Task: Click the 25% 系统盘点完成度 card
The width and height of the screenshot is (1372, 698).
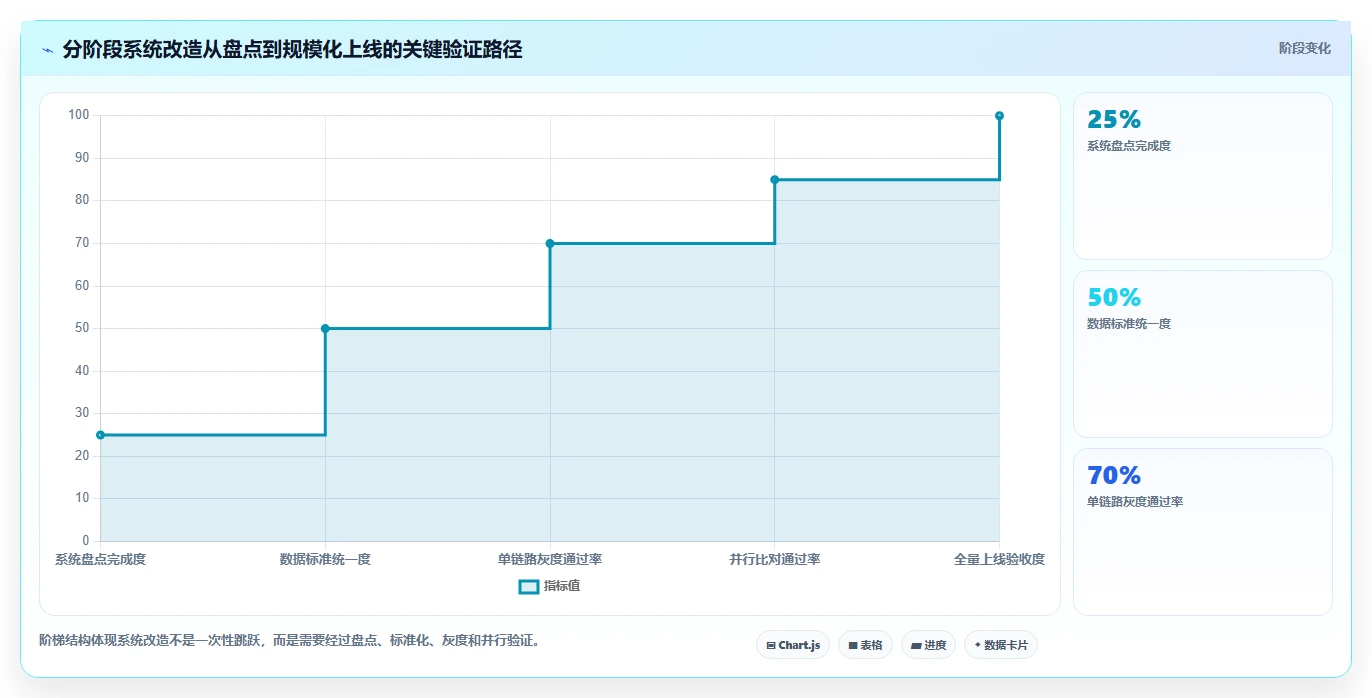Action: tap(1203, 176)
